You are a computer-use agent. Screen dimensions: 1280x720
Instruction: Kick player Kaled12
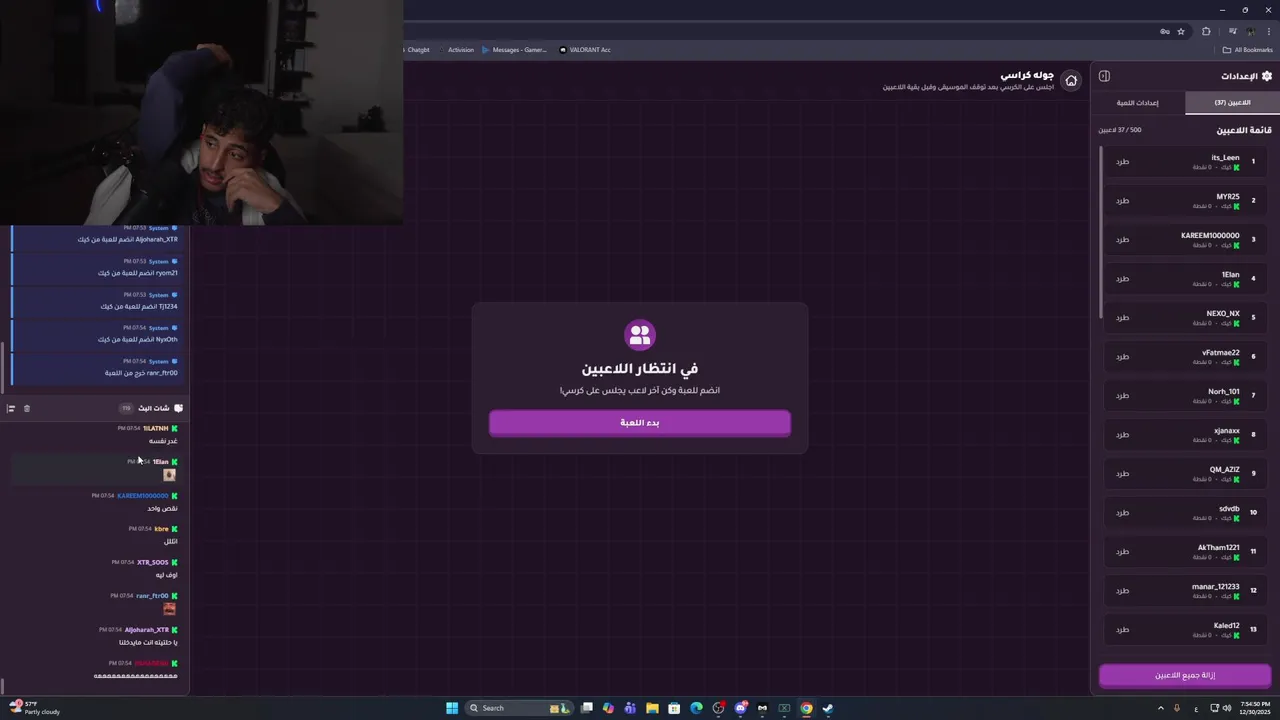1122,630
